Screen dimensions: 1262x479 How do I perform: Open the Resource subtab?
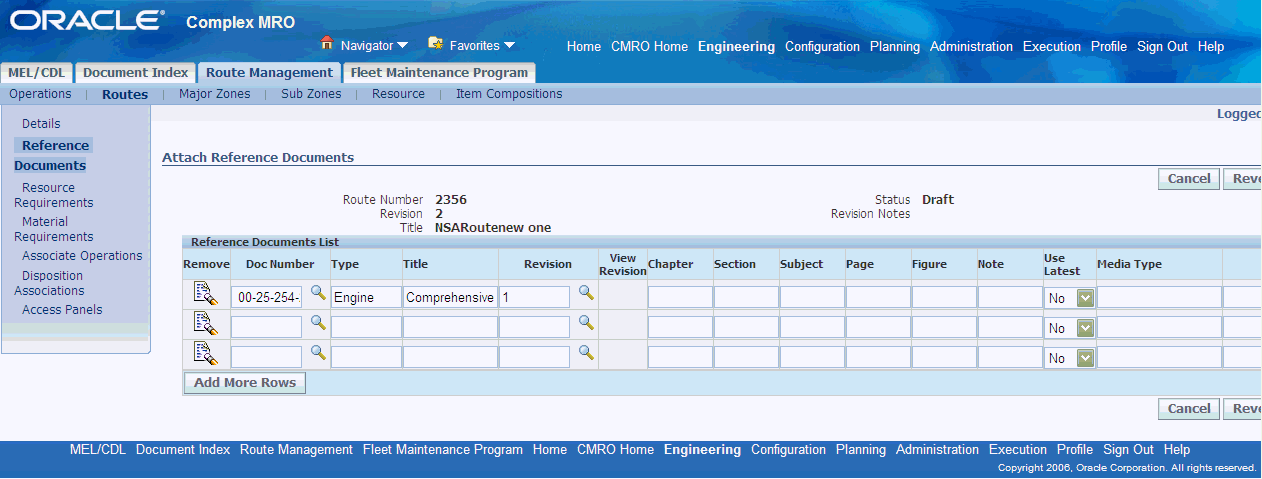pyautogui.click(x=398, y=94)
